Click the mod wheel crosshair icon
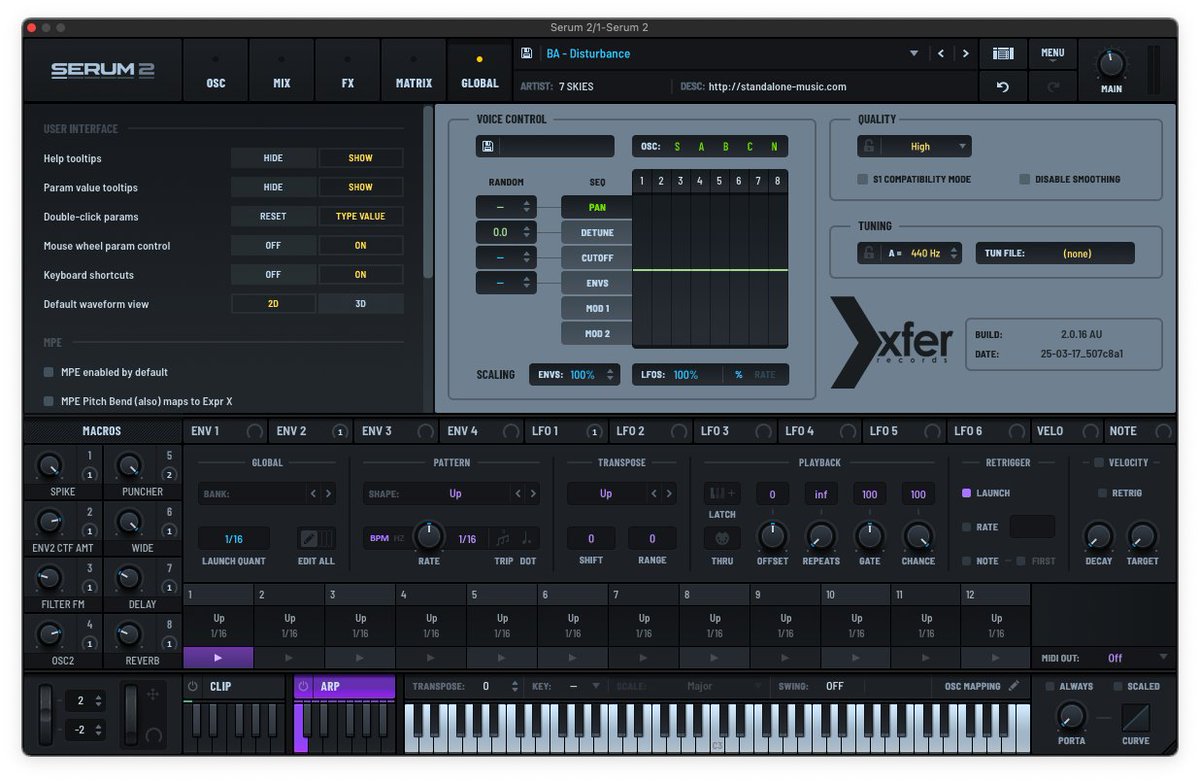 pyautogui.click(x=152, y=693)
